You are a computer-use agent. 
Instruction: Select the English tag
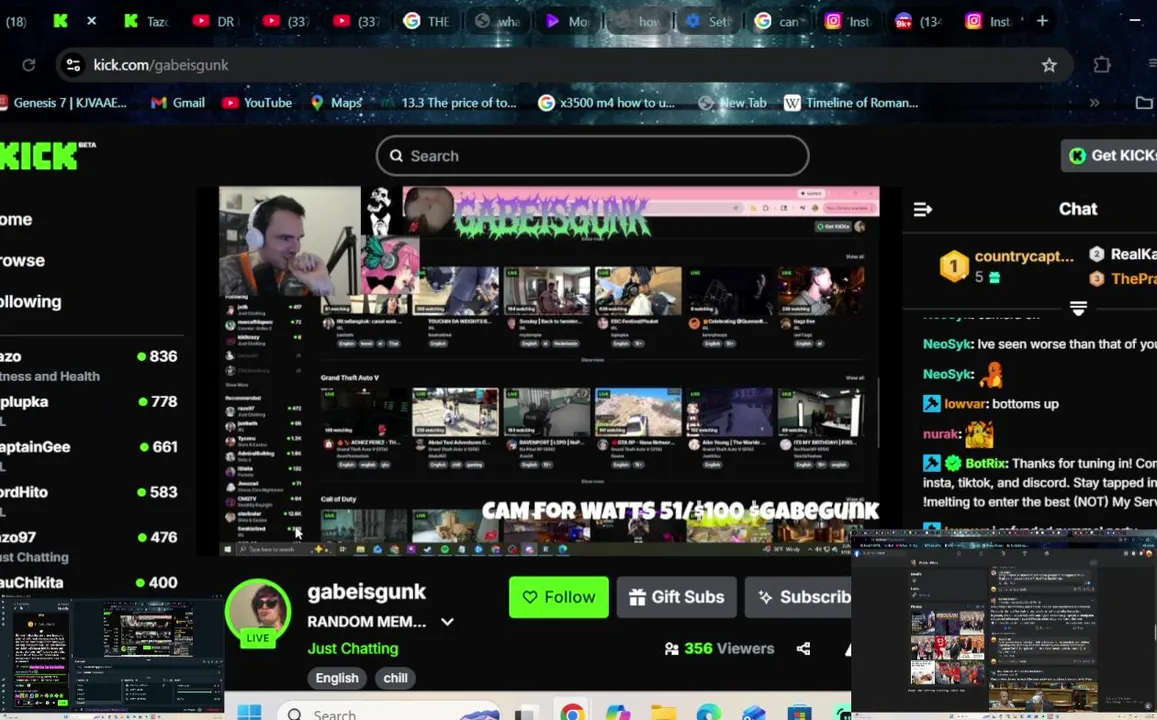337,678
